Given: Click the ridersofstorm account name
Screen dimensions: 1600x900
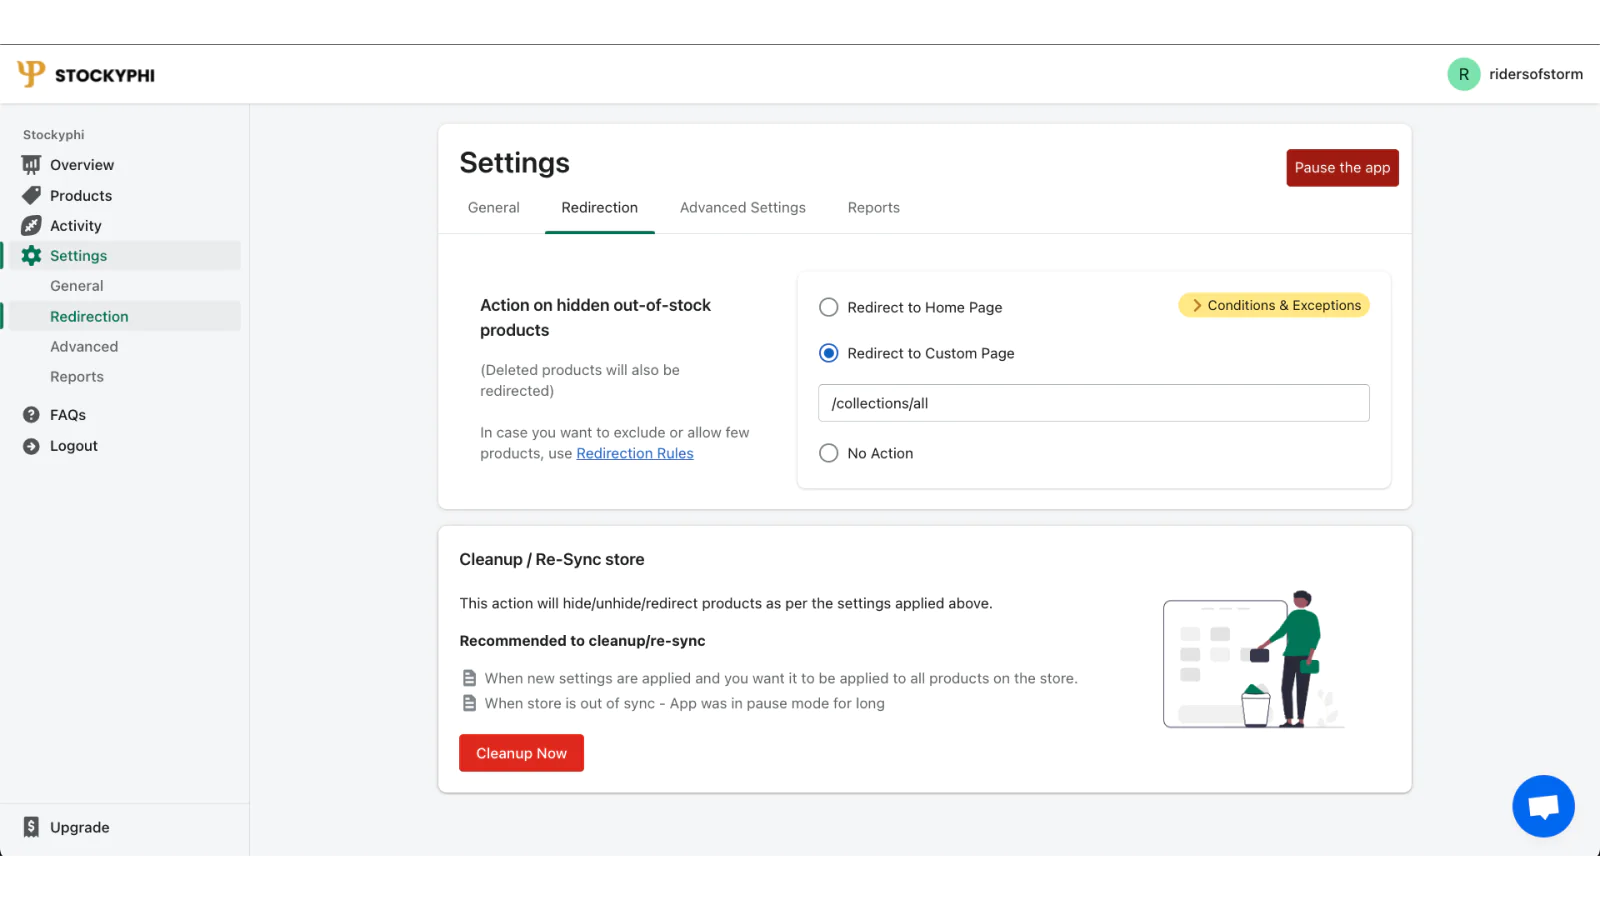Looking at the screenshot, I should (x=1536, y=74).
